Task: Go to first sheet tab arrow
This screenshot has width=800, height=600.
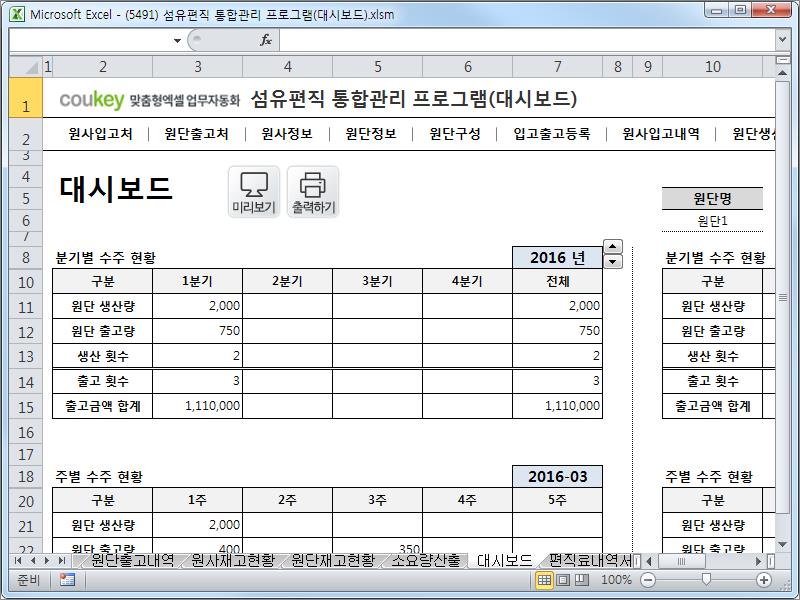Action: tap(18, 561)
